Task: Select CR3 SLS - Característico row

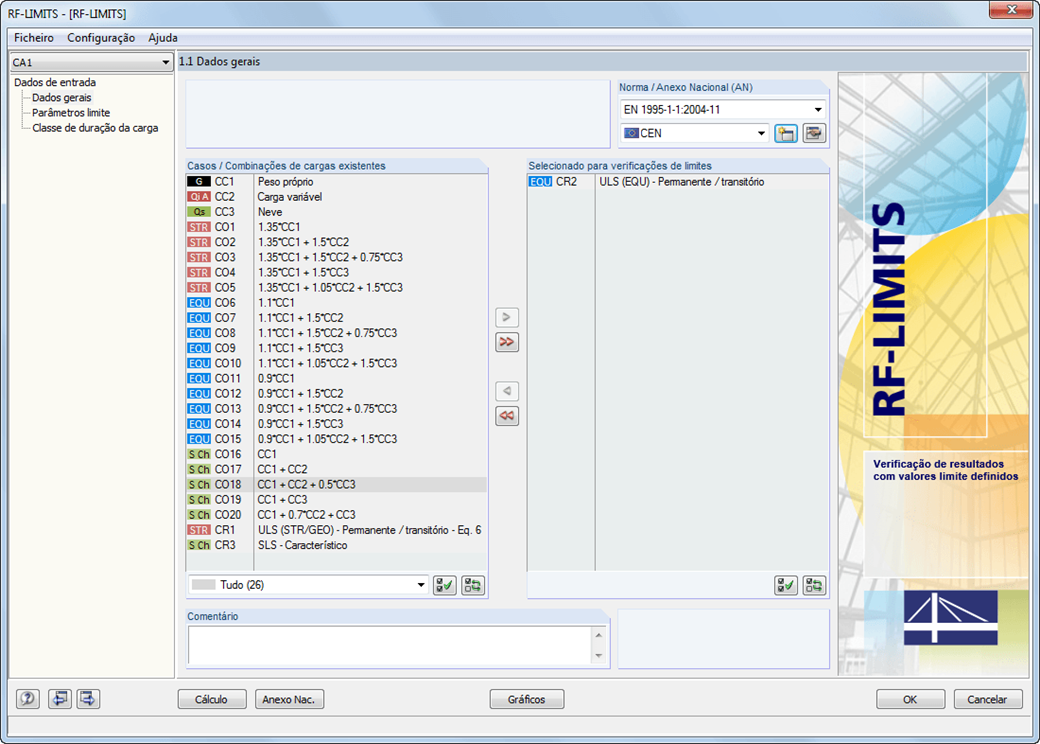Action: pos(336,545)
